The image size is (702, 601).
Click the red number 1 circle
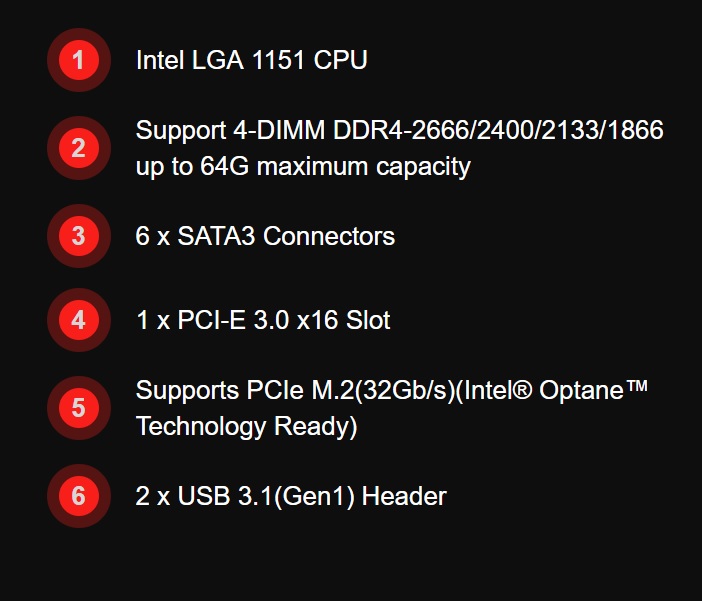click(x=79, y=60)
